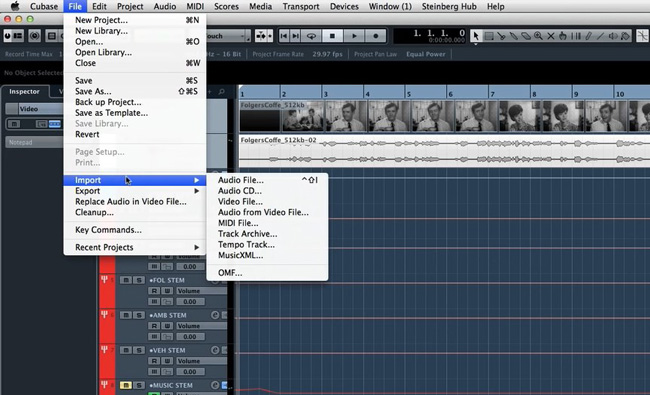Click the Apple menu icon
The image size is (650, 395).
[15, 6]
